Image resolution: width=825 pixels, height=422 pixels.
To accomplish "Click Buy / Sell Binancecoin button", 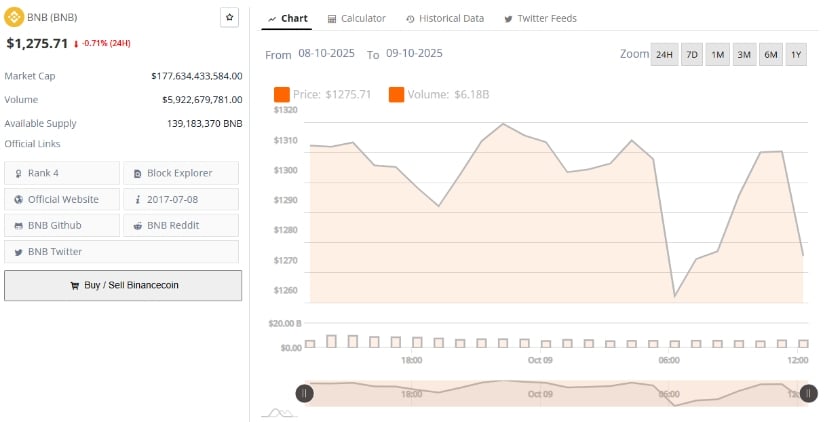I will (123, 285).
